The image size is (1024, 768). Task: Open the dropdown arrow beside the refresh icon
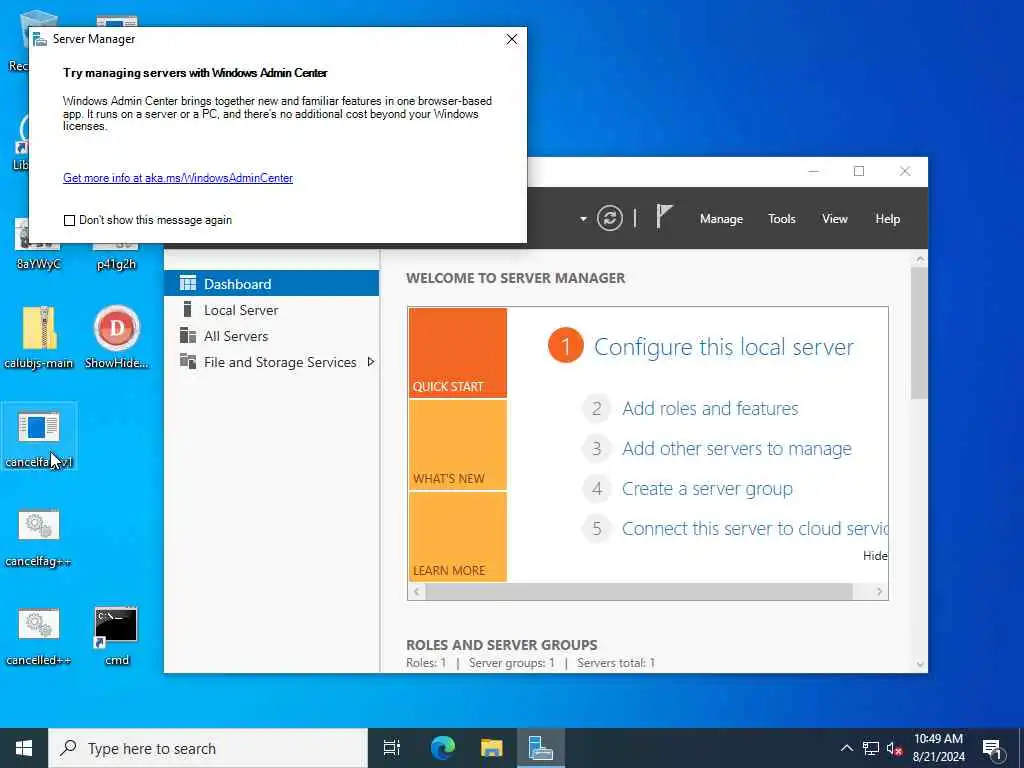tap(583, 219)
